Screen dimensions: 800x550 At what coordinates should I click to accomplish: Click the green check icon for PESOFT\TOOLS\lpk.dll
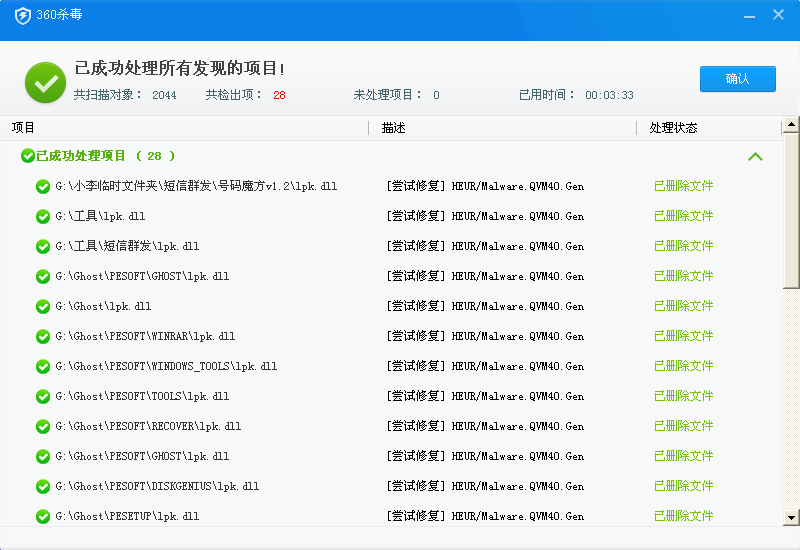pyautogui.click(x=43, y=397)
